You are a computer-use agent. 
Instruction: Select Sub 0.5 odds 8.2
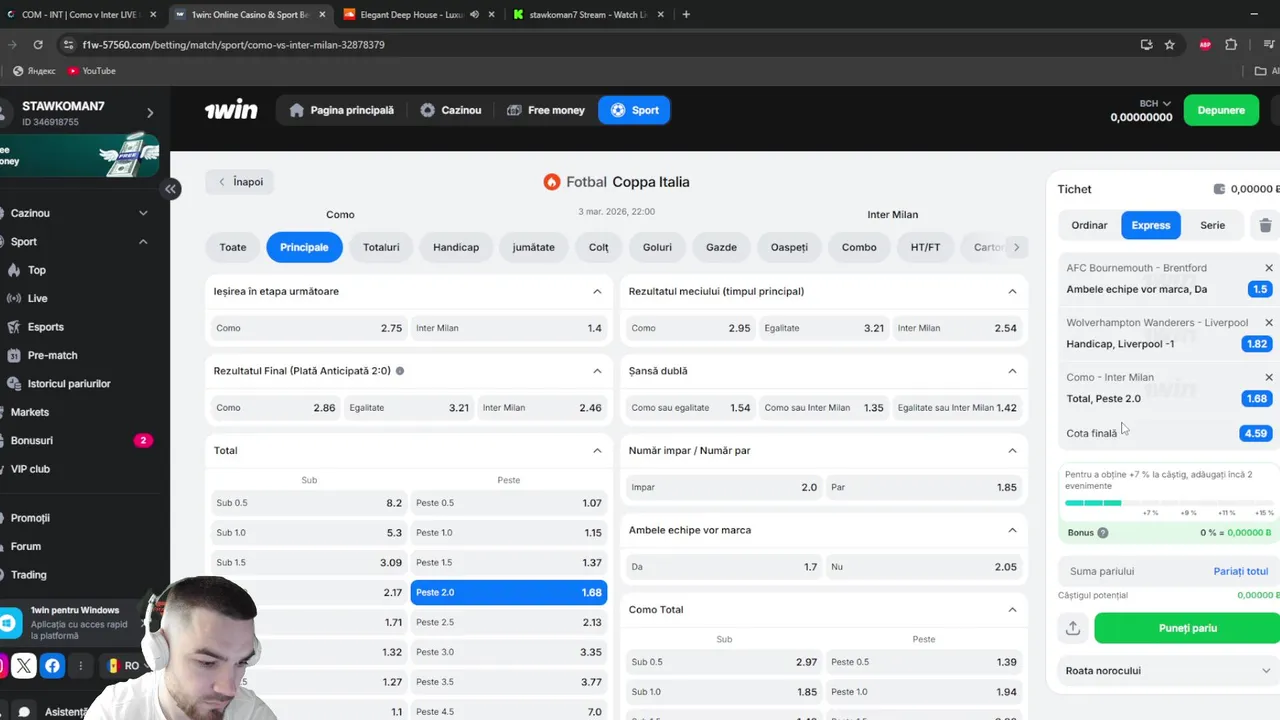[x=309, y=503]
